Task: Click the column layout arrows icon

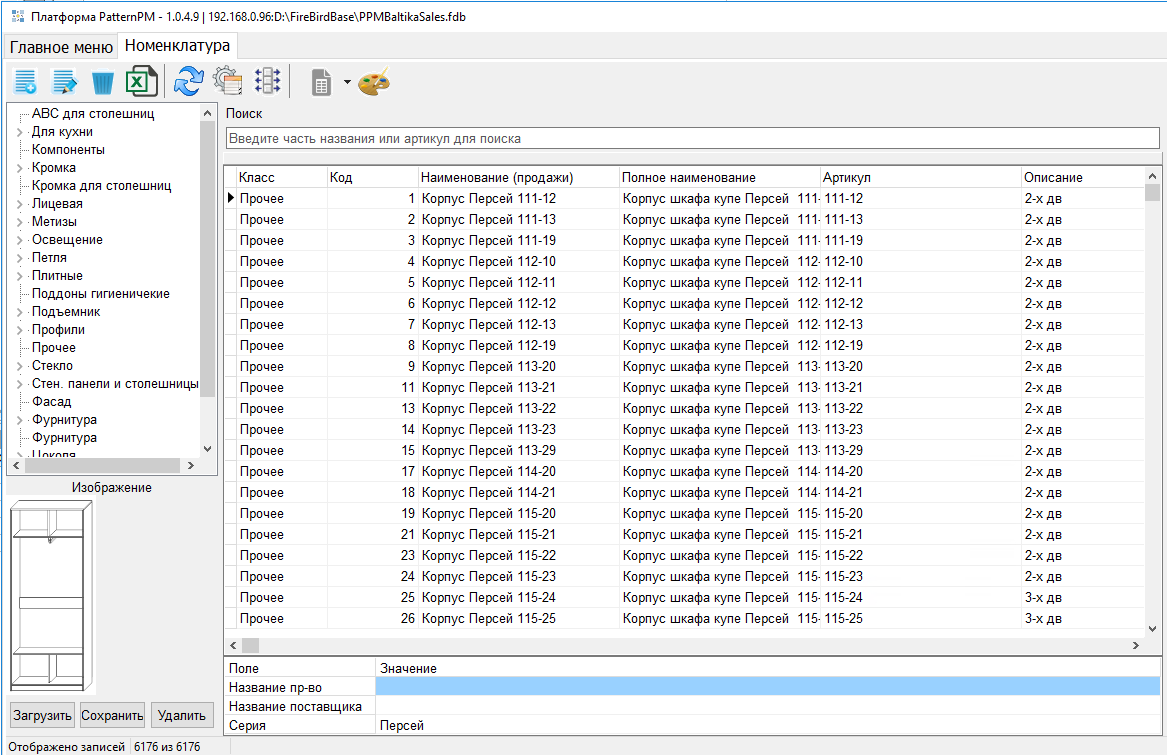Action: click(x=268, y=82)
